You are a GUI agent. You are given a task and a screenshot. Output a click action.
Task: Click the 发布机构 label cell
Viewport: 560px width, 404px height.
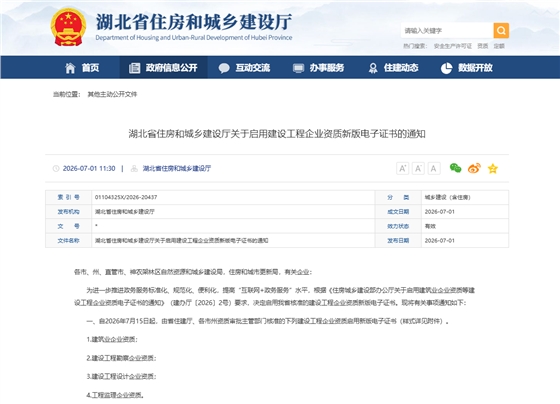pyautogui.click(x=69, y=211)
